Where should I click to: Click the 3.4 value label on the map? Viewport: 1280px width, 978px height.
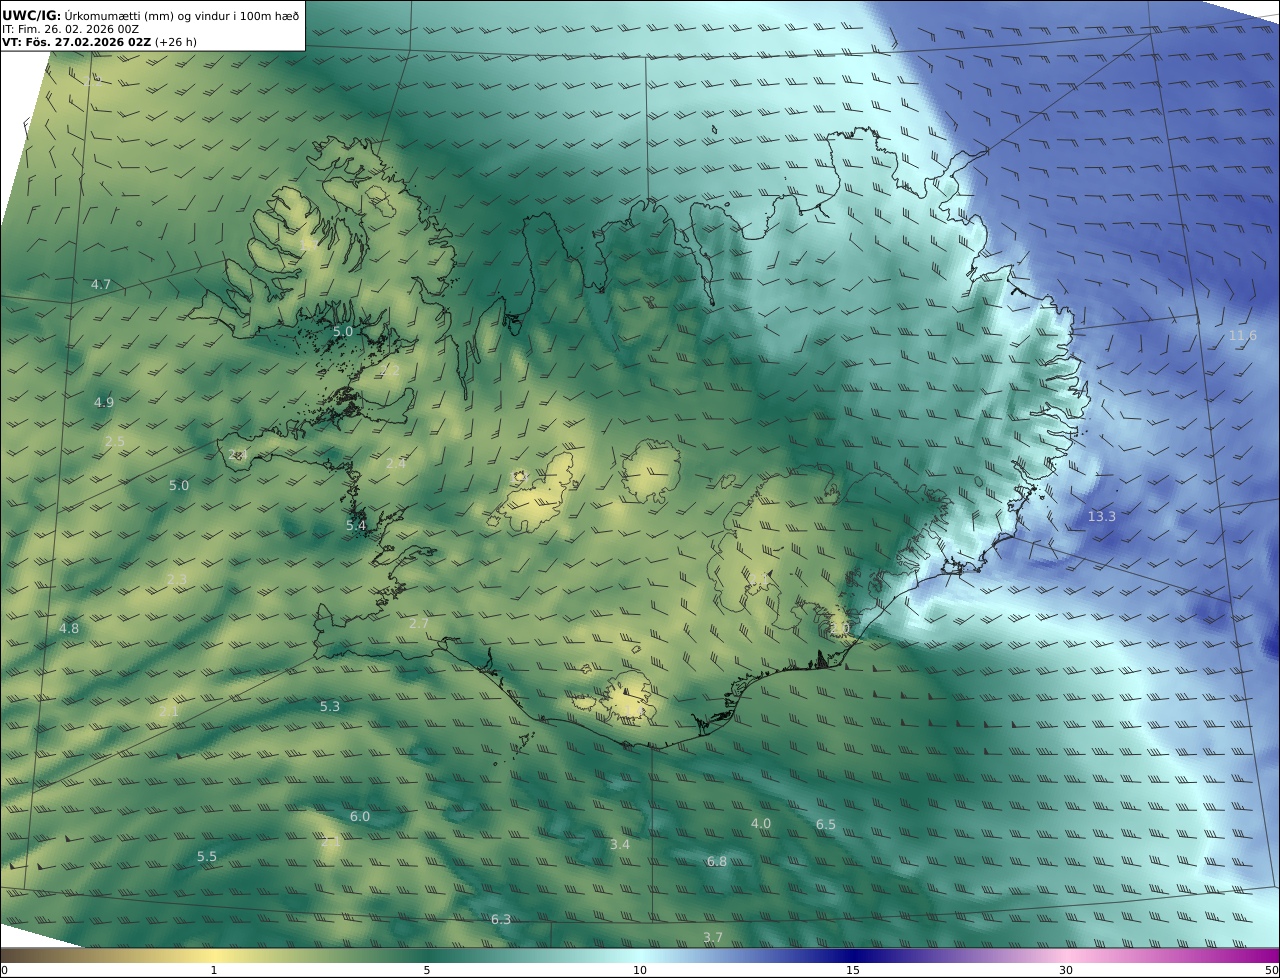pyautogui.click(x=620, y=845)
